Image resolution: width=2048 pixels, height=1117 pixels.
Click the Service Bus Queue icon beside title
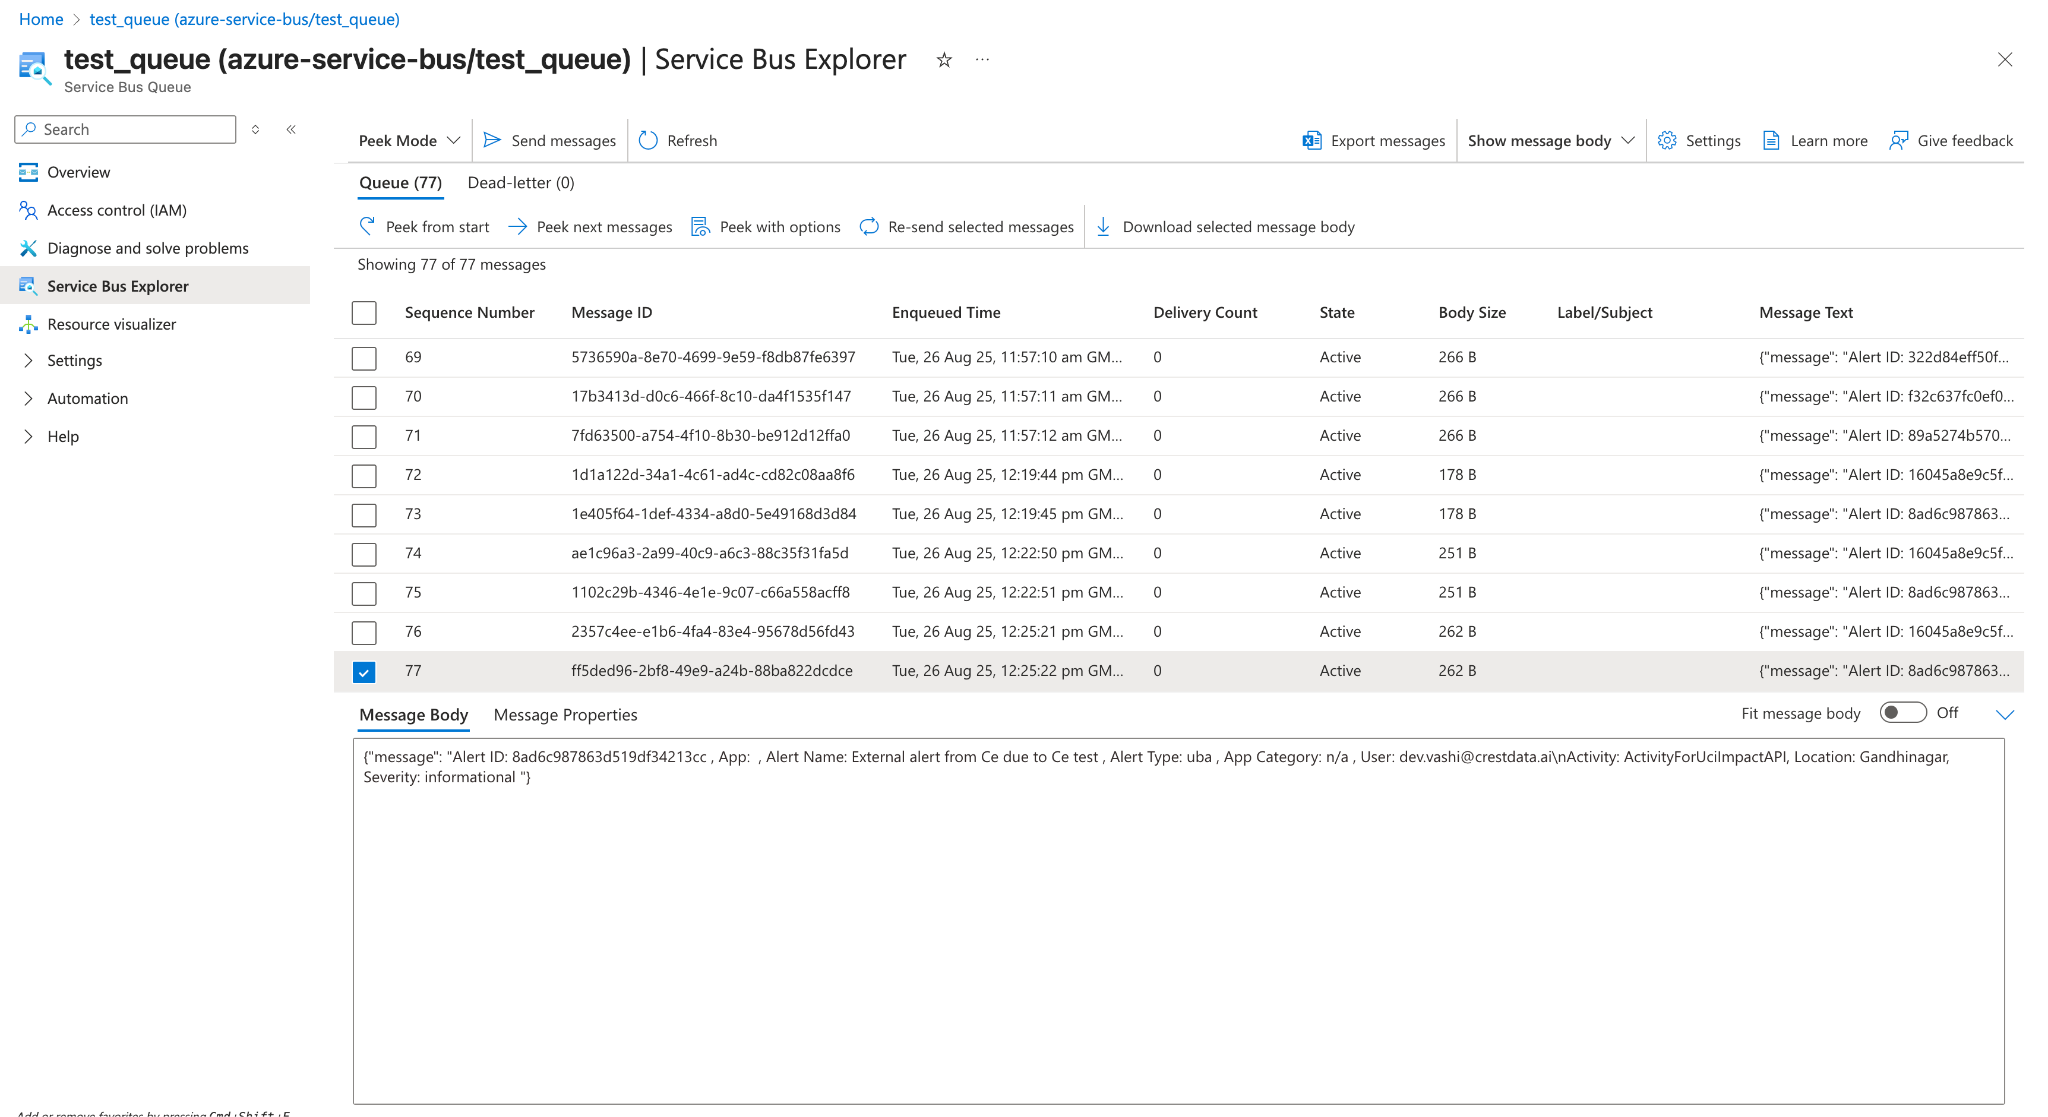(34, 68)
